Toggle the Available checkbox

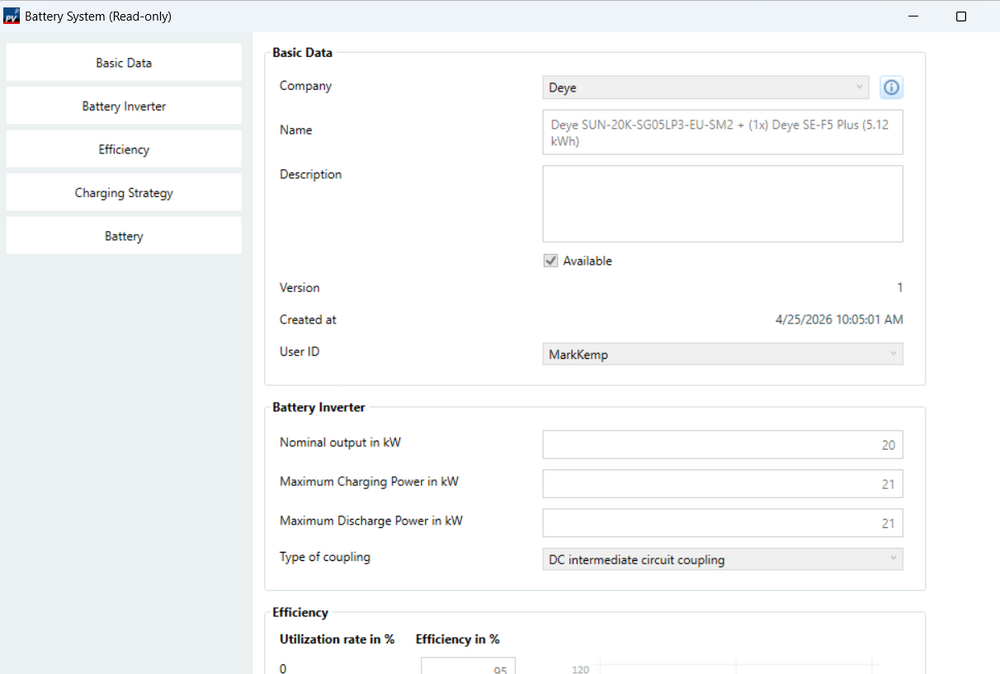click(x=550, y=261)
